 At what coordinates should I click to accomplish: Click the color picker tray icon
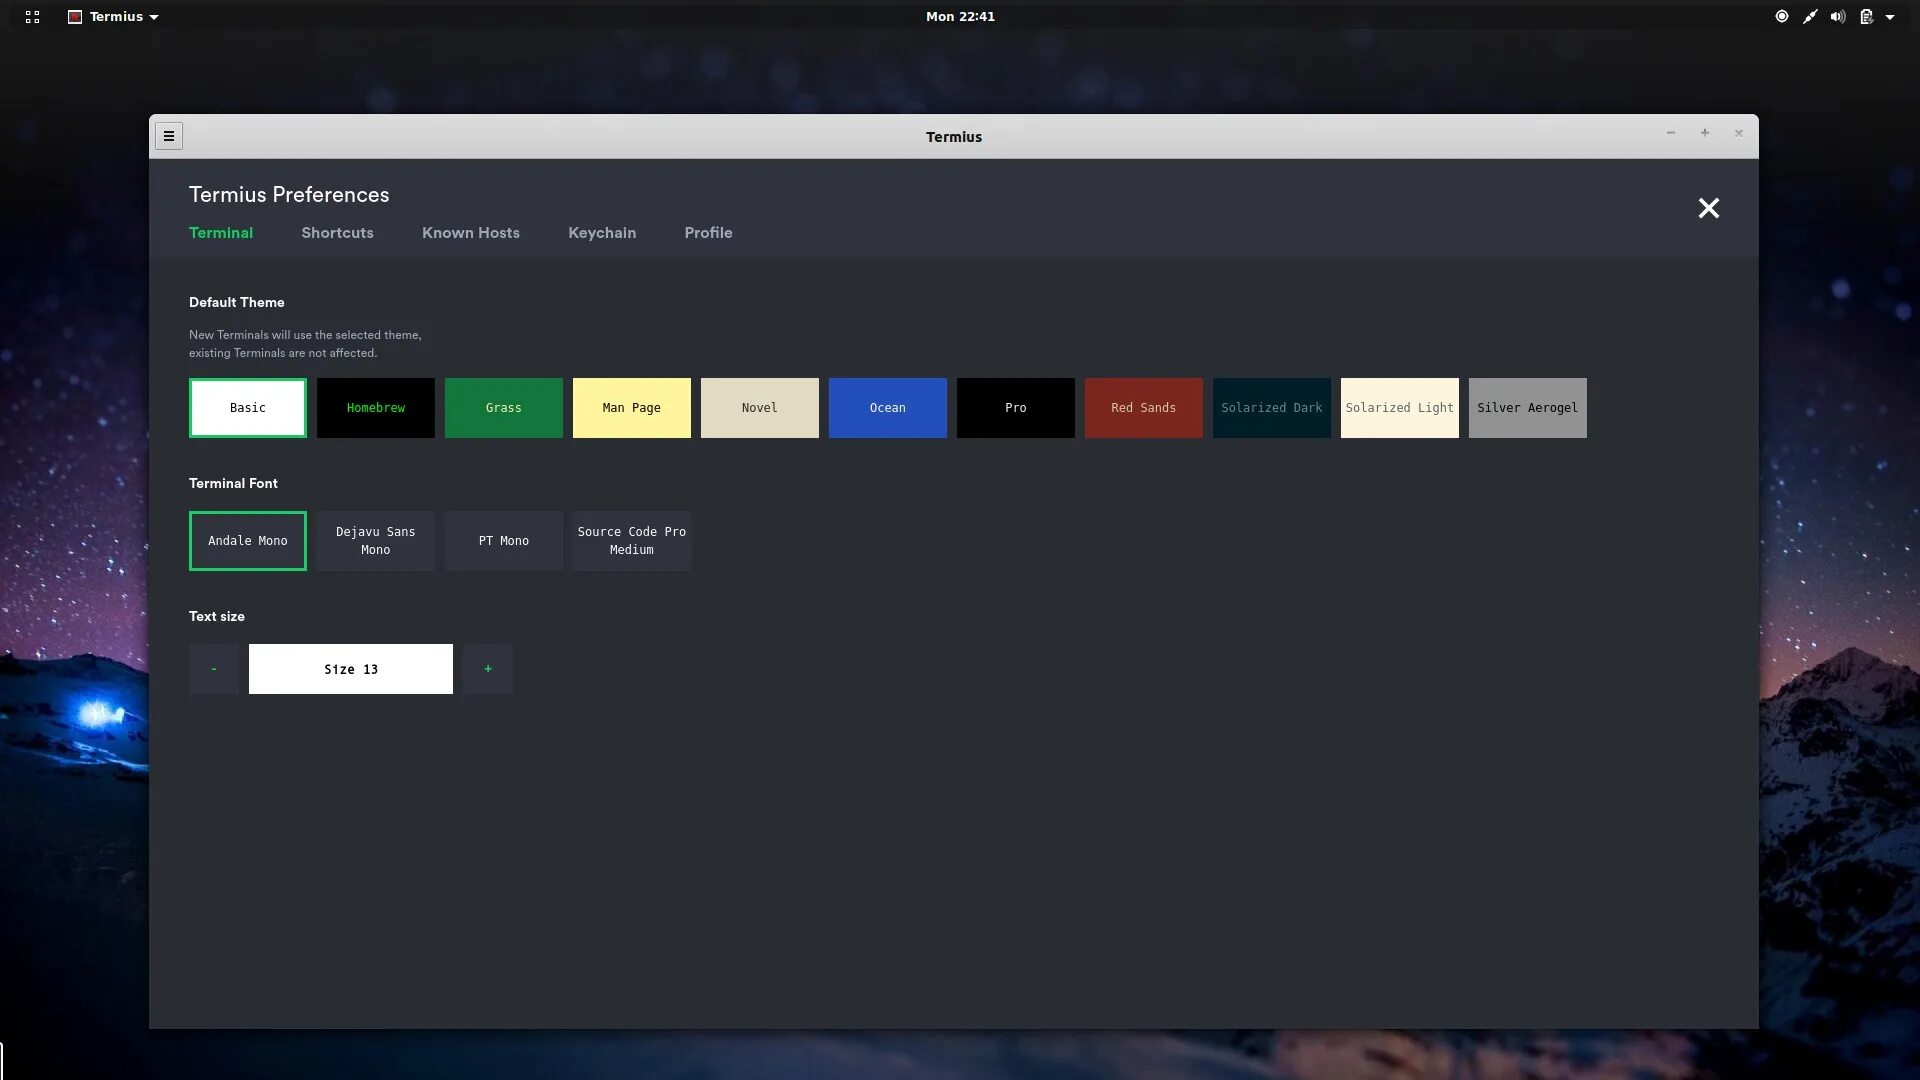(x=1810, y=17)
